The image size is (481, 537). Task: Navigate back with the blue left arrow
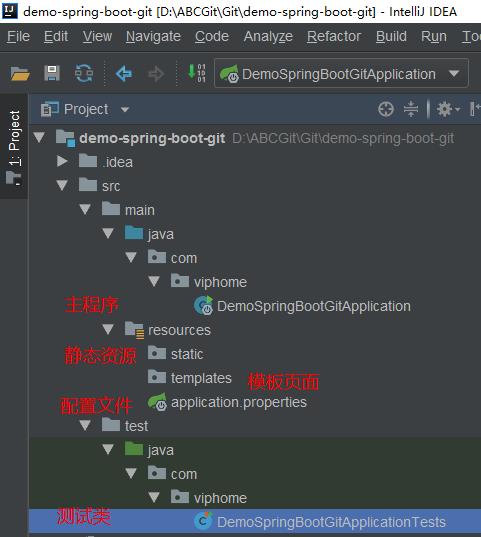pos(124,73)
